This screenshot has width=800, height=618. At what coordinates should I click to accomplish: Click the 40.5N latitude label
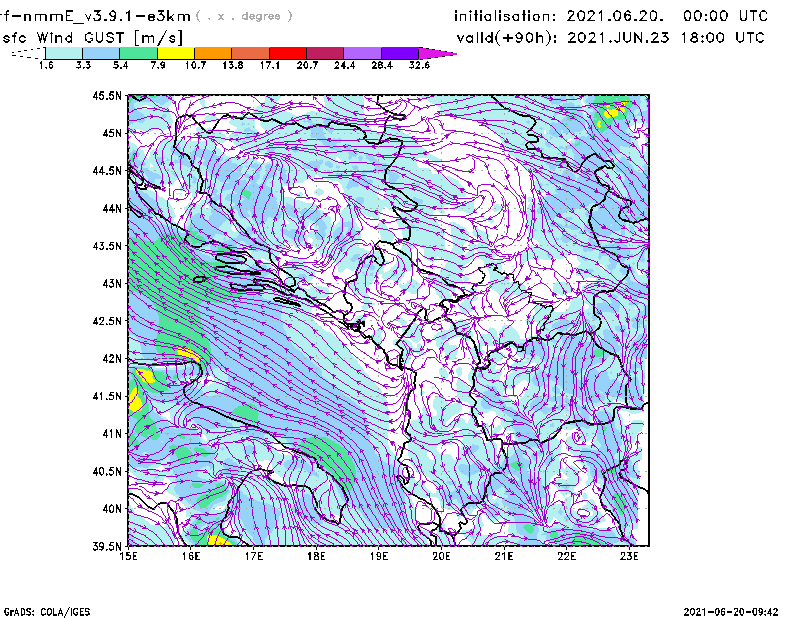[x=108, y=471]
